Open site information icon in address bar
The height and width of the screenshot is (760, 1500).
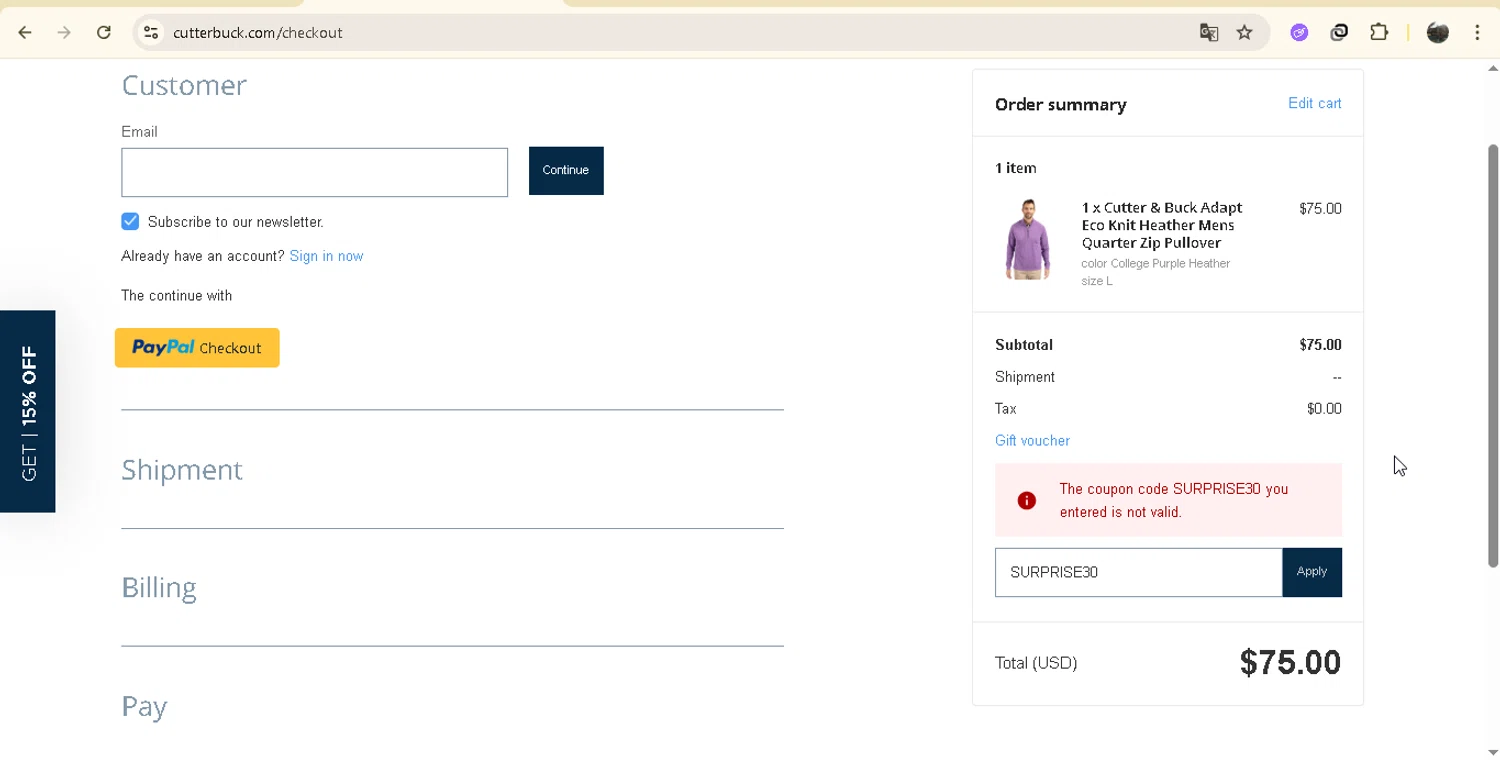pos(151,33)
